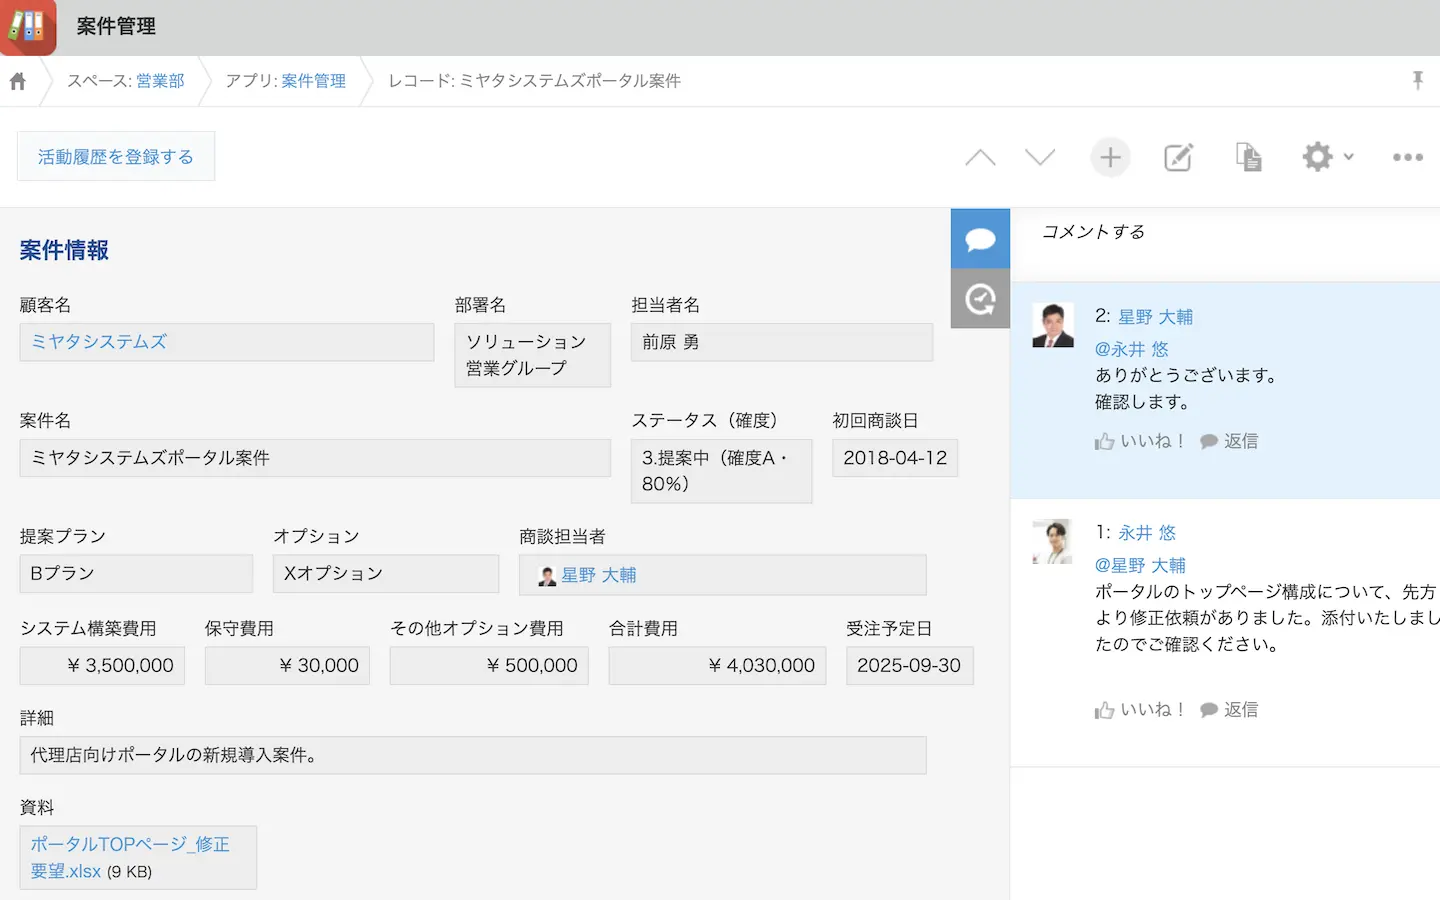Pin the record using the pushpin icon
Image resolution: width=1440 pixels, height=900 pixels.
tap(1417, 81)
